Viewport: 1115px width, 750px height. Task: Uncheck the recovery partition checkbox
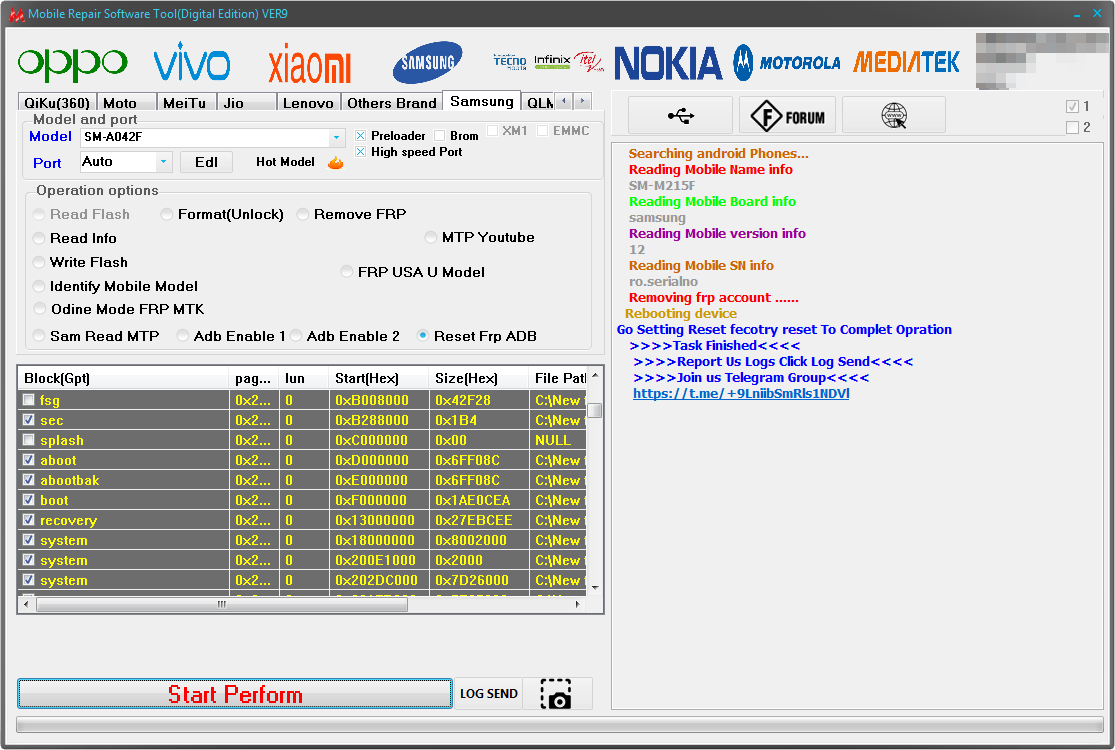click(x=28, y=519)
